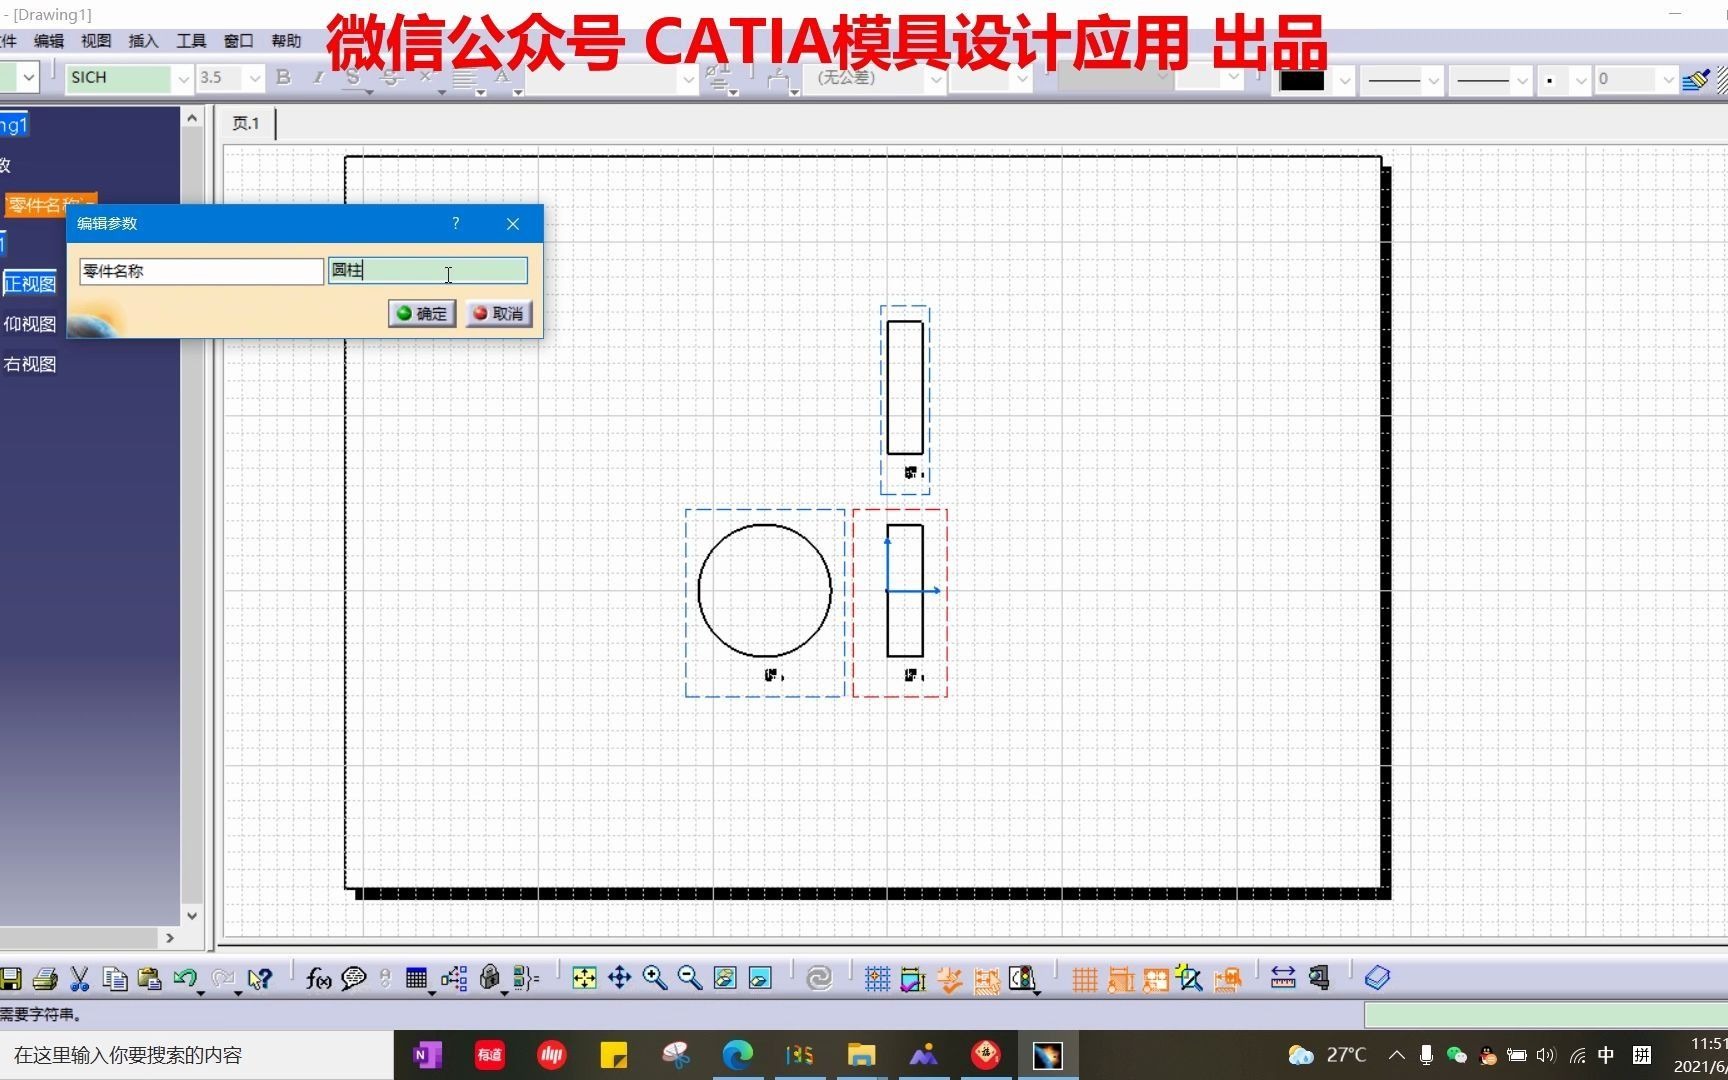Open the 3.5 font size dropdown
Screen dimensions: 1728x1080
254,78
